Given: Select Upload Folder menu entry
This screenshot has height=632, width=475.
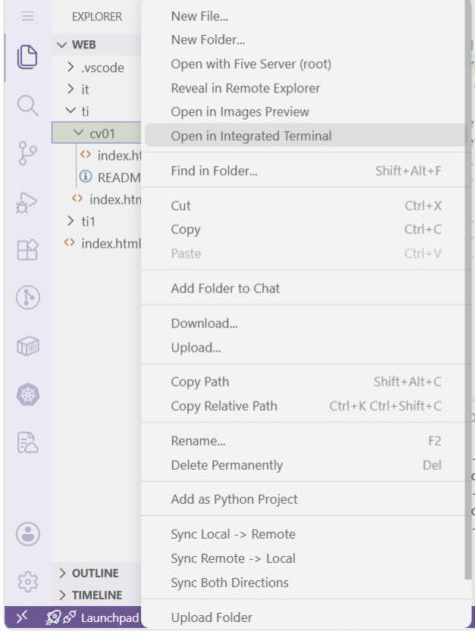Looking at the screenshot, I should pyautogui.click(x=304, y=617).
